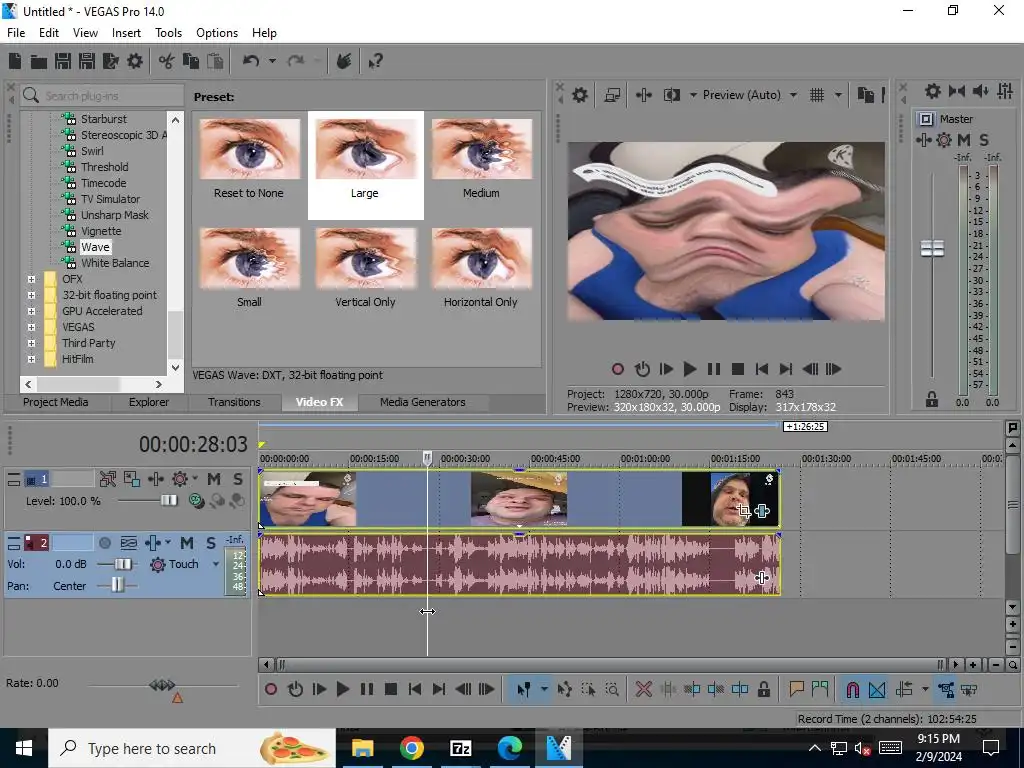Screen dimensions: 1024x768
Task: Mute audio track 2 with M button
Action: (x=187, y=543)
